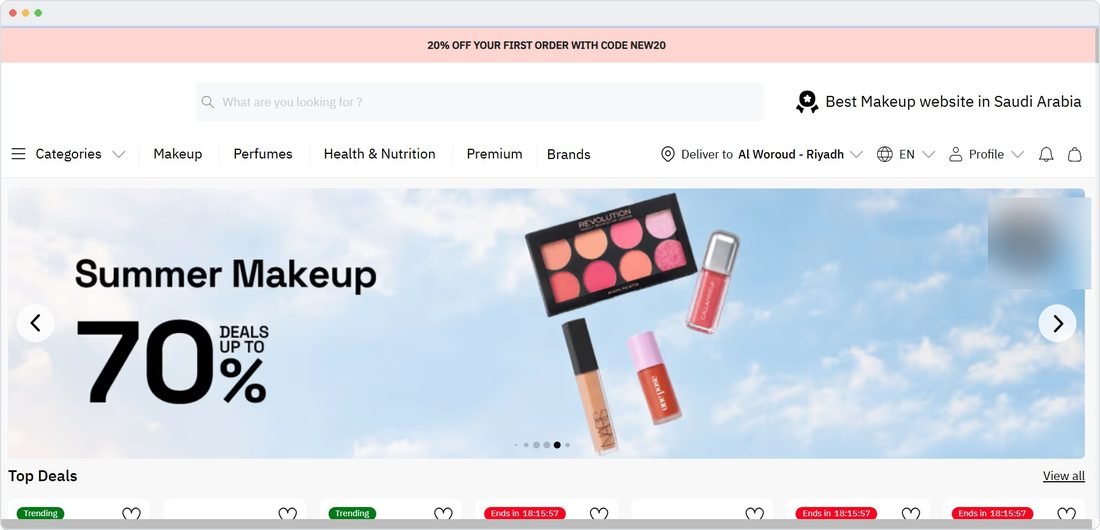Click the second green Trending badge
1100x530 pixels.
[x=352, y=513]
